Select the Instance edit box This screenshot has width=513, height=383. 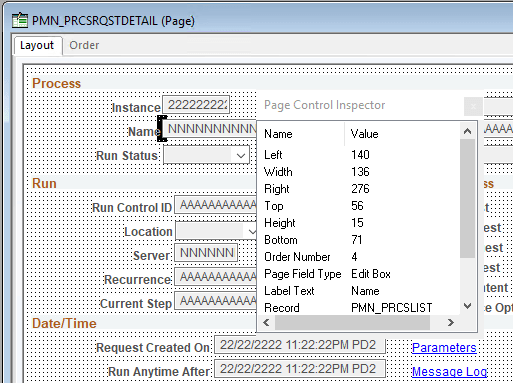pos(196,105)
